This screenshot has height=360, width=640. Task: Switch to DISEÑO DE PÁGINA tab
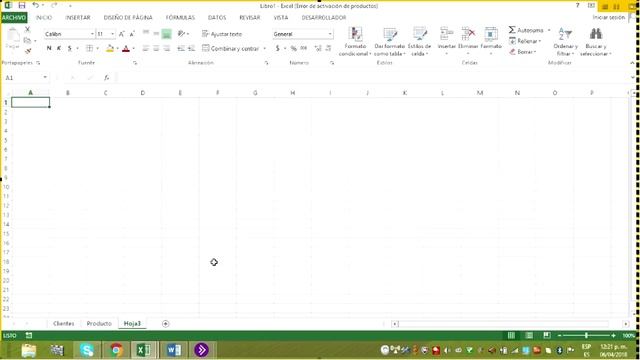[x=128, y=18]
